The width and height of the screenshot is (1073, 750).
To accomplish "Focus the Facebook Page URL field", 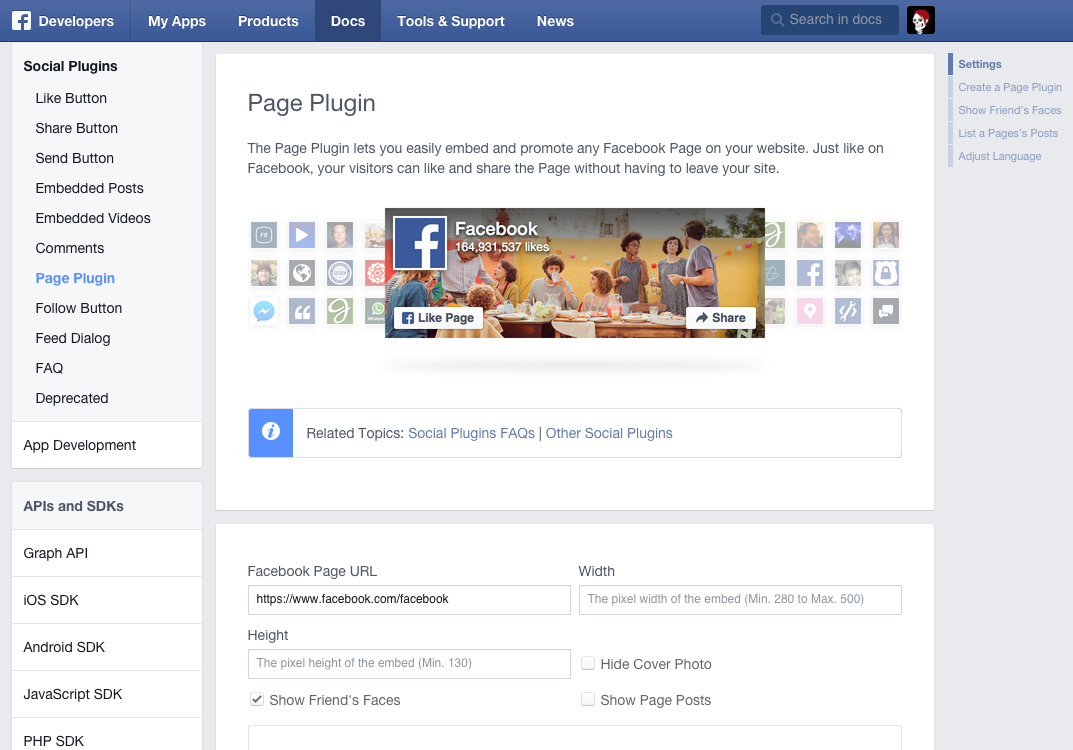I will 409,599.
